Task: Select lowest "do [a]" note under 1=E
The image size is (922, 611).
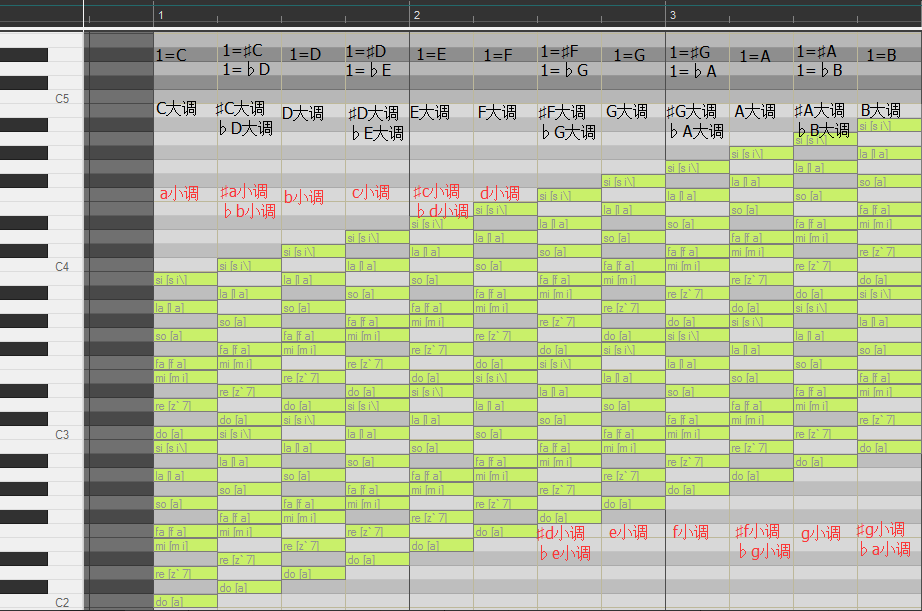Action: point(442,545)
